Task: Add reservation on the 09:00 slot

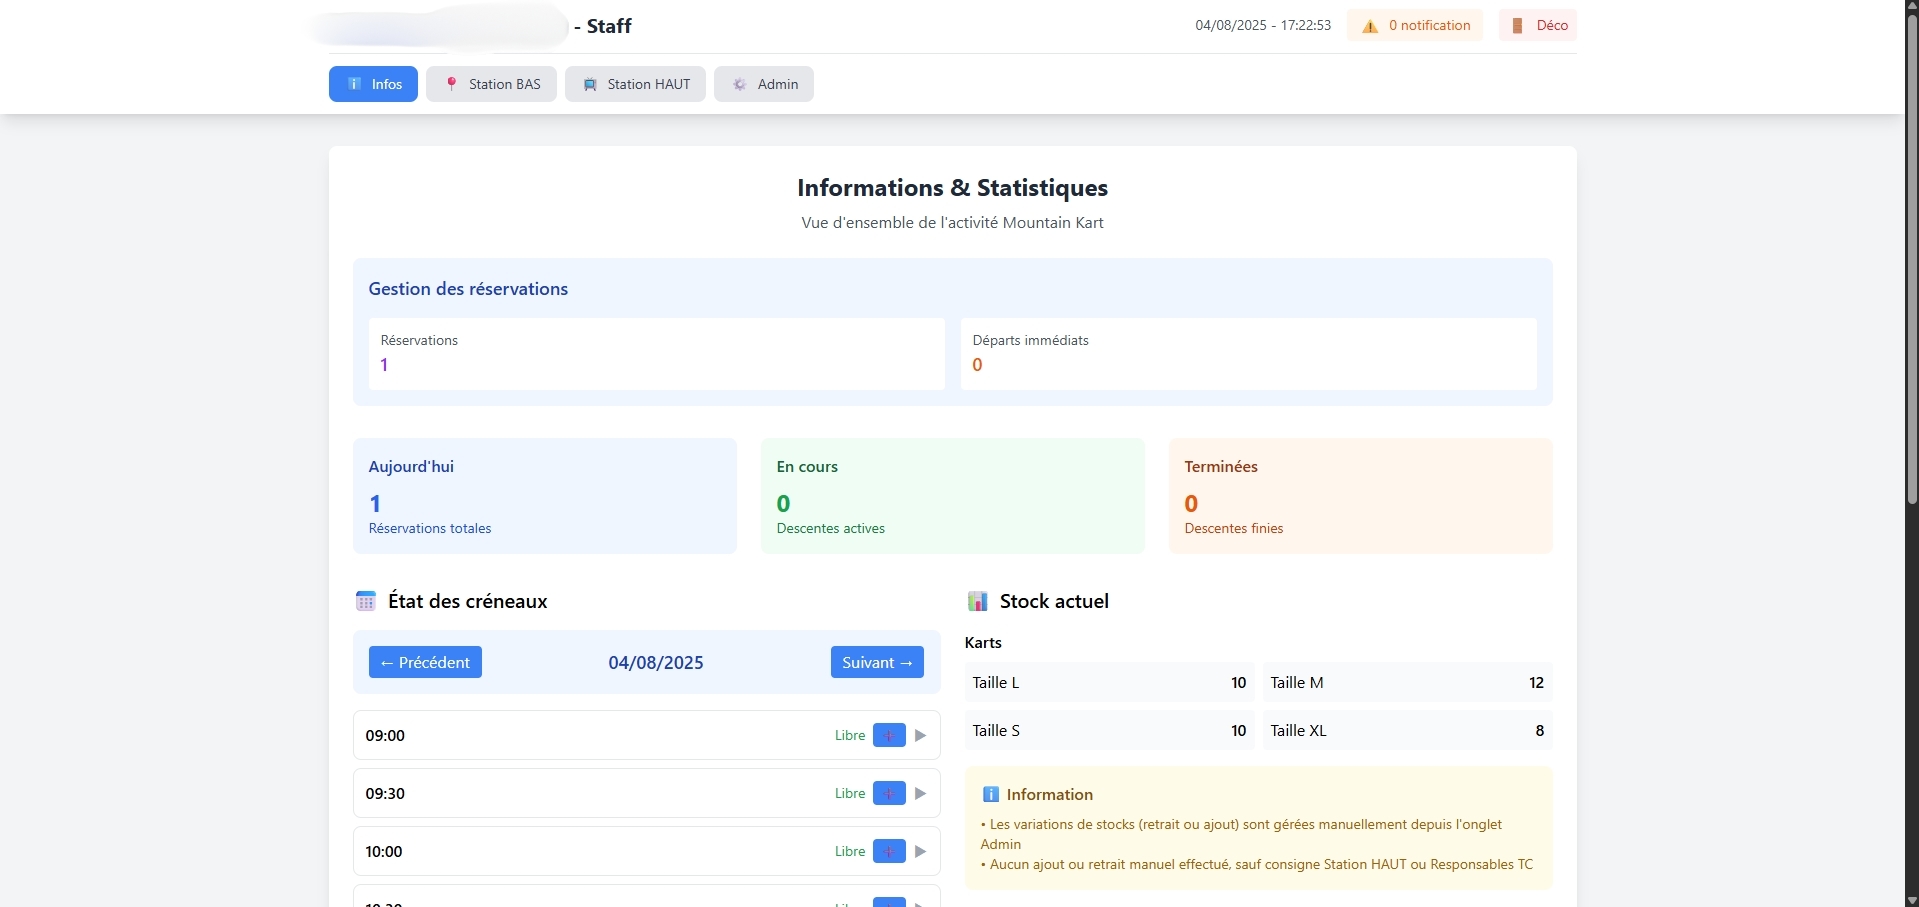Action: point(889,735)
